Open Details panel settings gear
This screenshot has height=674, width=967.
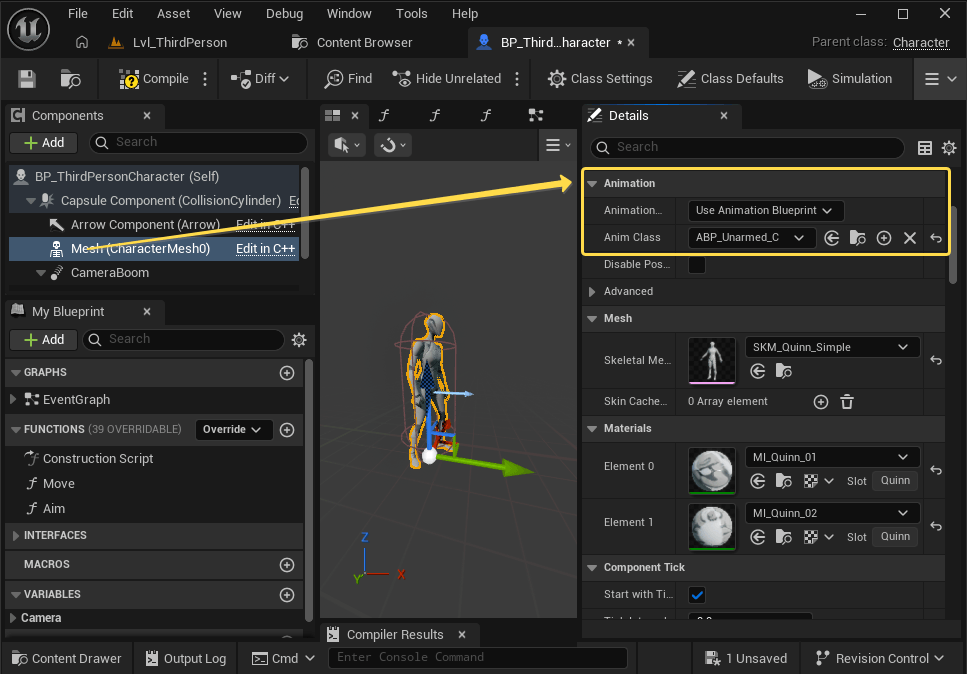coord(948,148)
